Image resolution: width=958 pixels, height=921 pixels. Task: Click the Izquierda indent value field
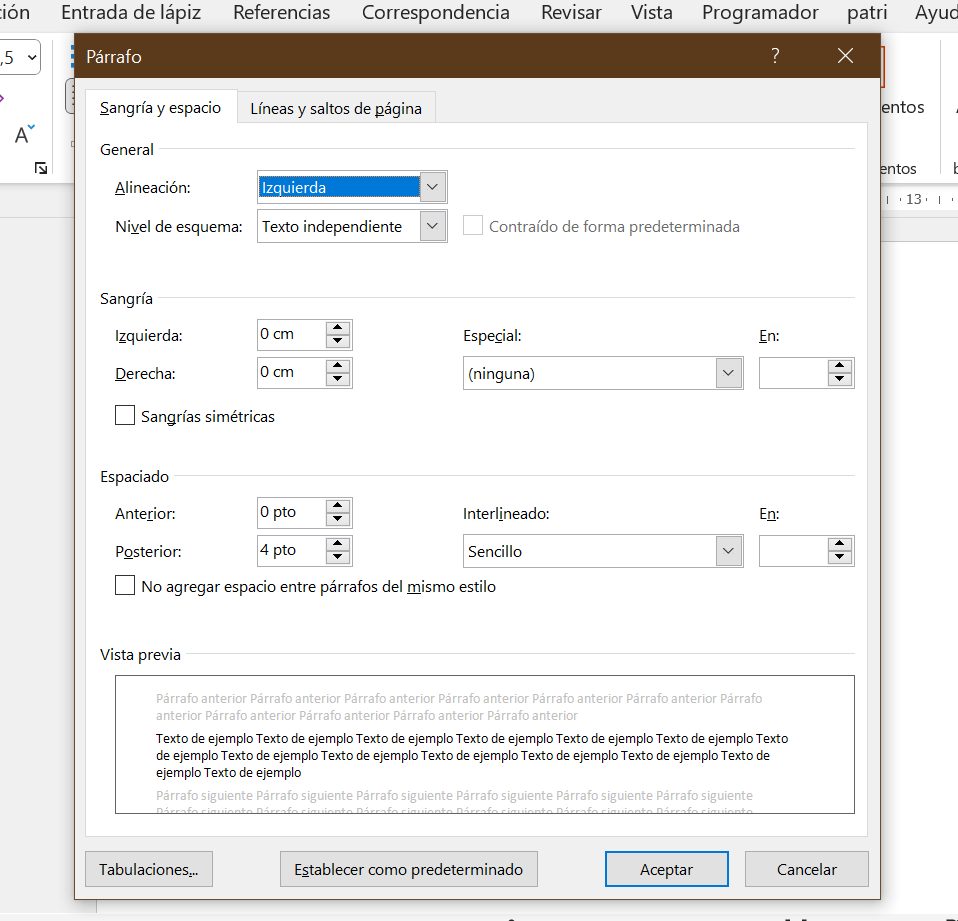click(x=291, y=335)
